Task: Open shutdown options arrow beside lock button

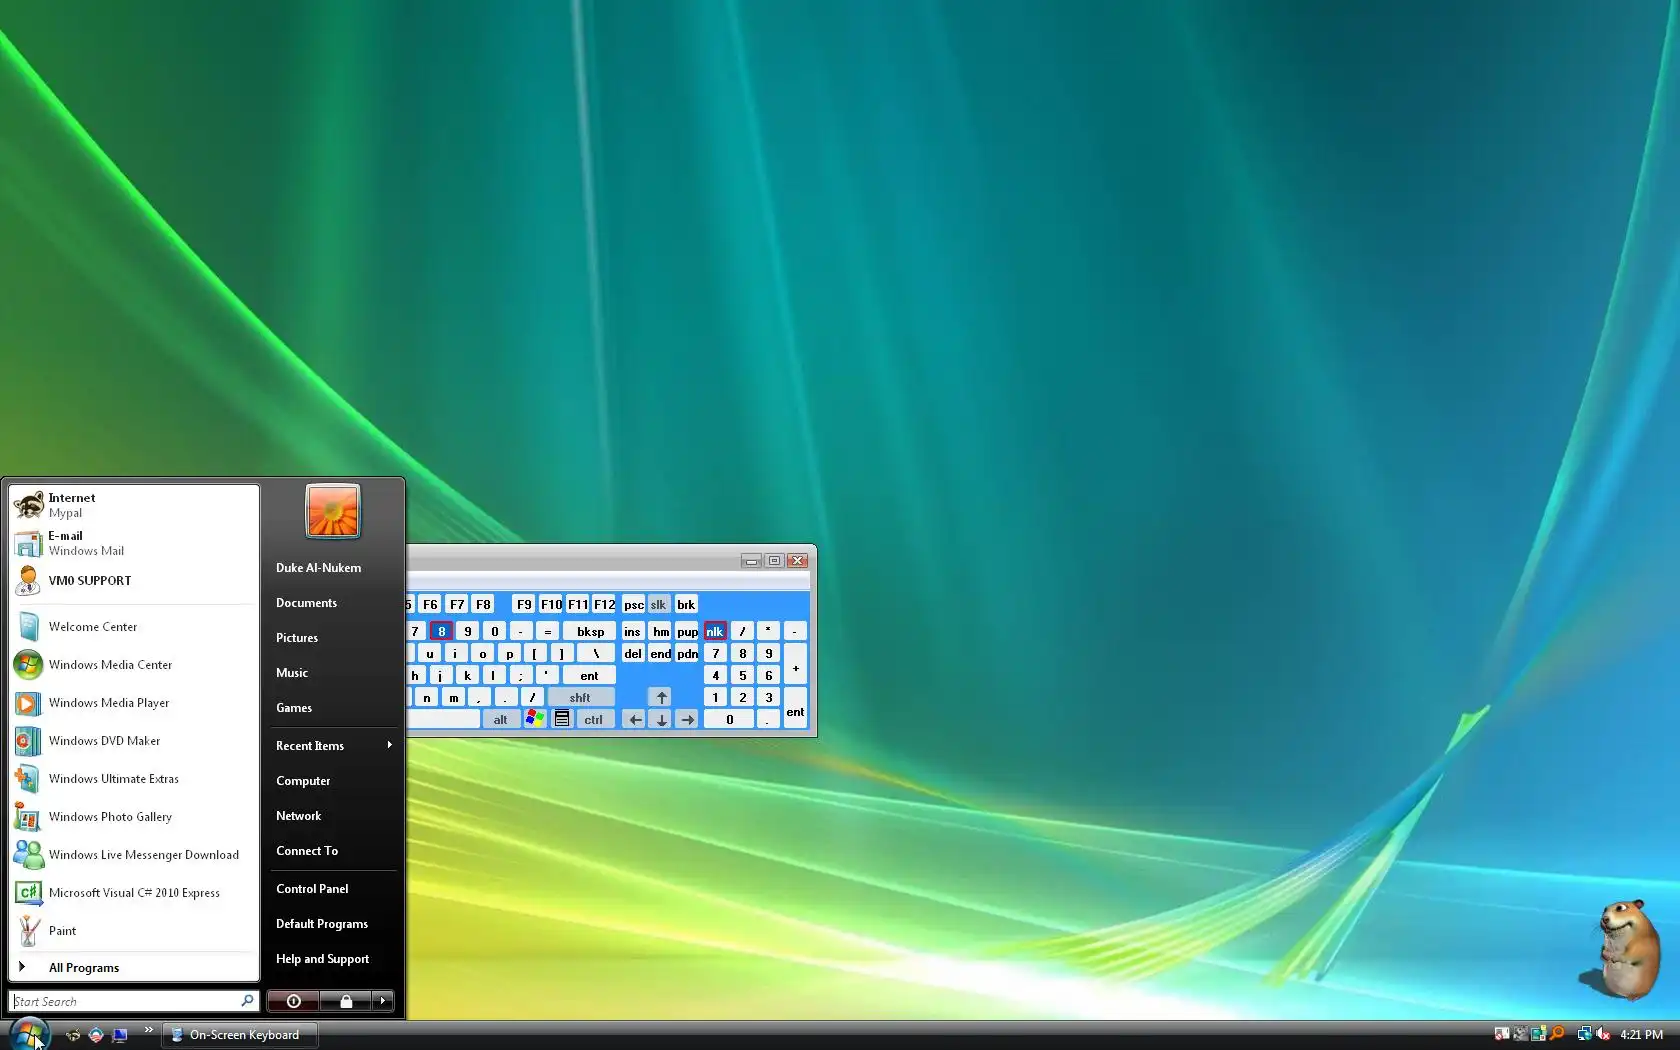Action: (383, 1001)
